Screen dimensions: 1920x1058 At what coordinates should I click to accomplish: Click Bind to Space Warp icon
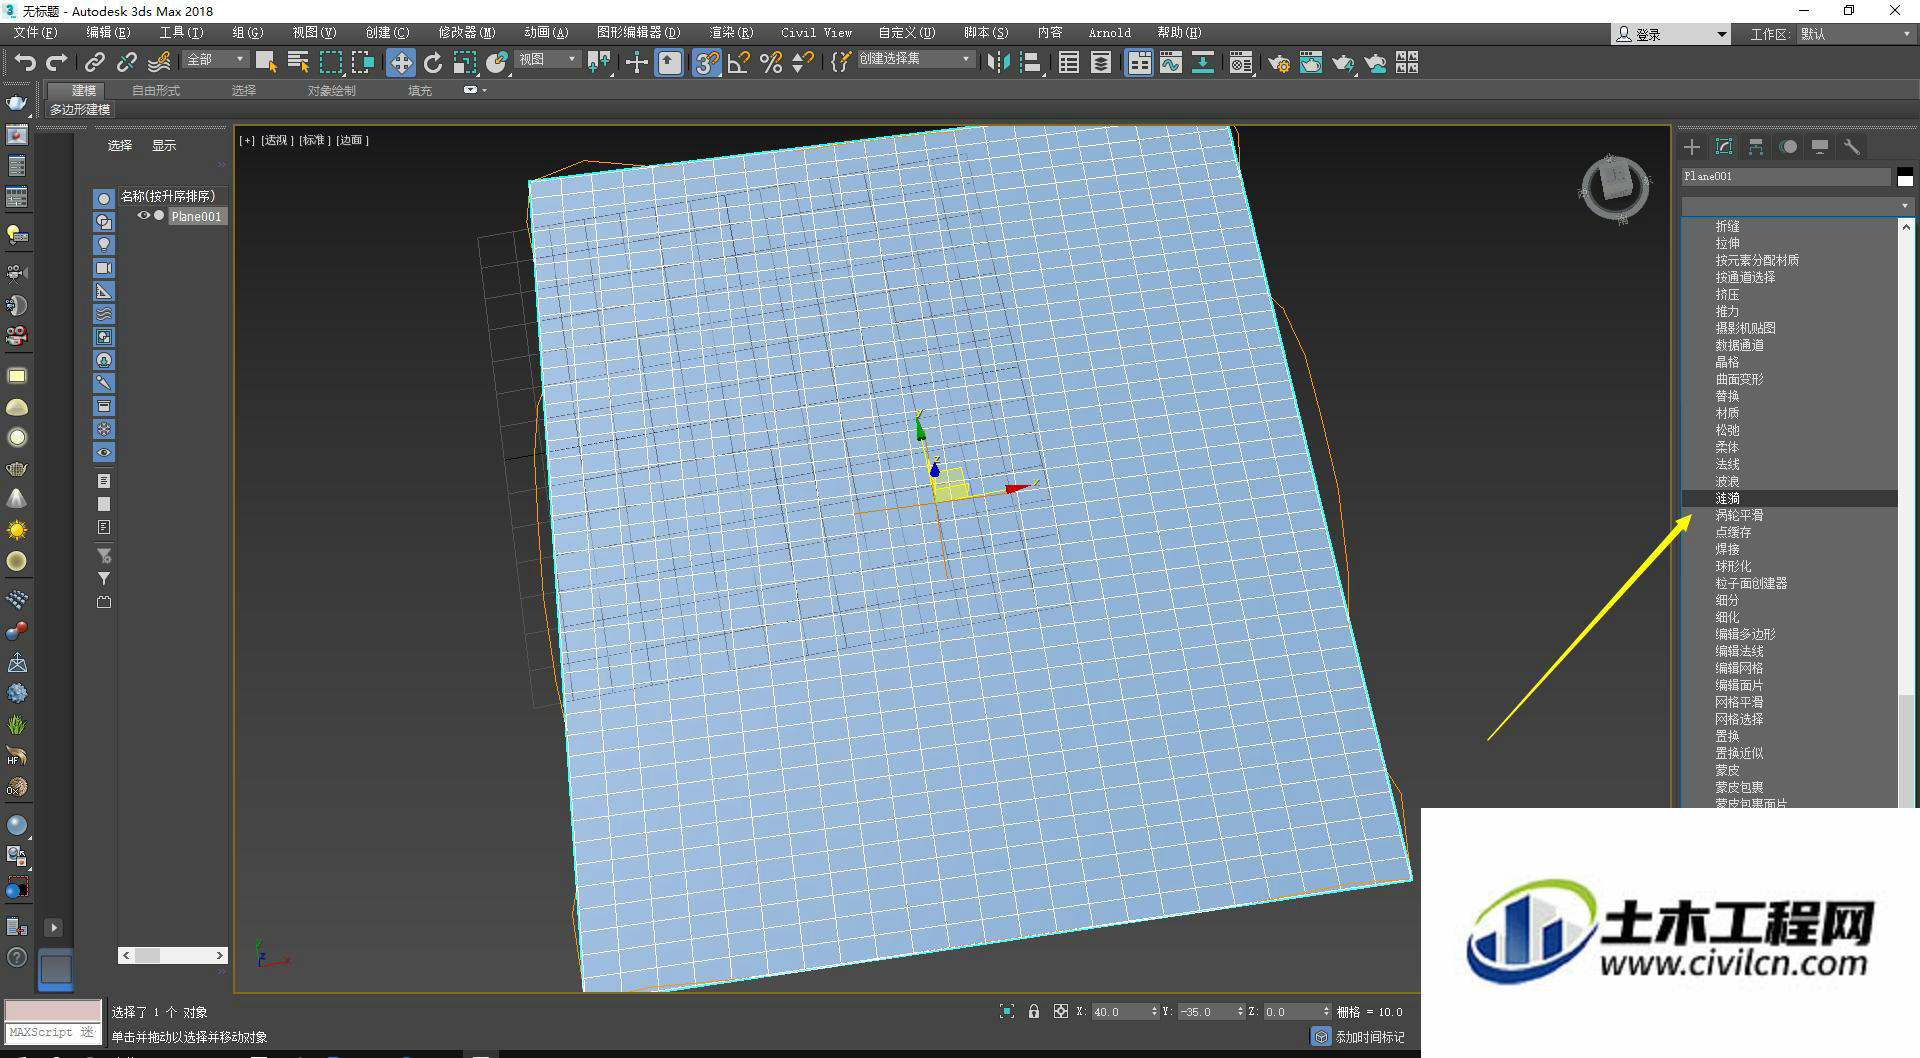[159, 63]
